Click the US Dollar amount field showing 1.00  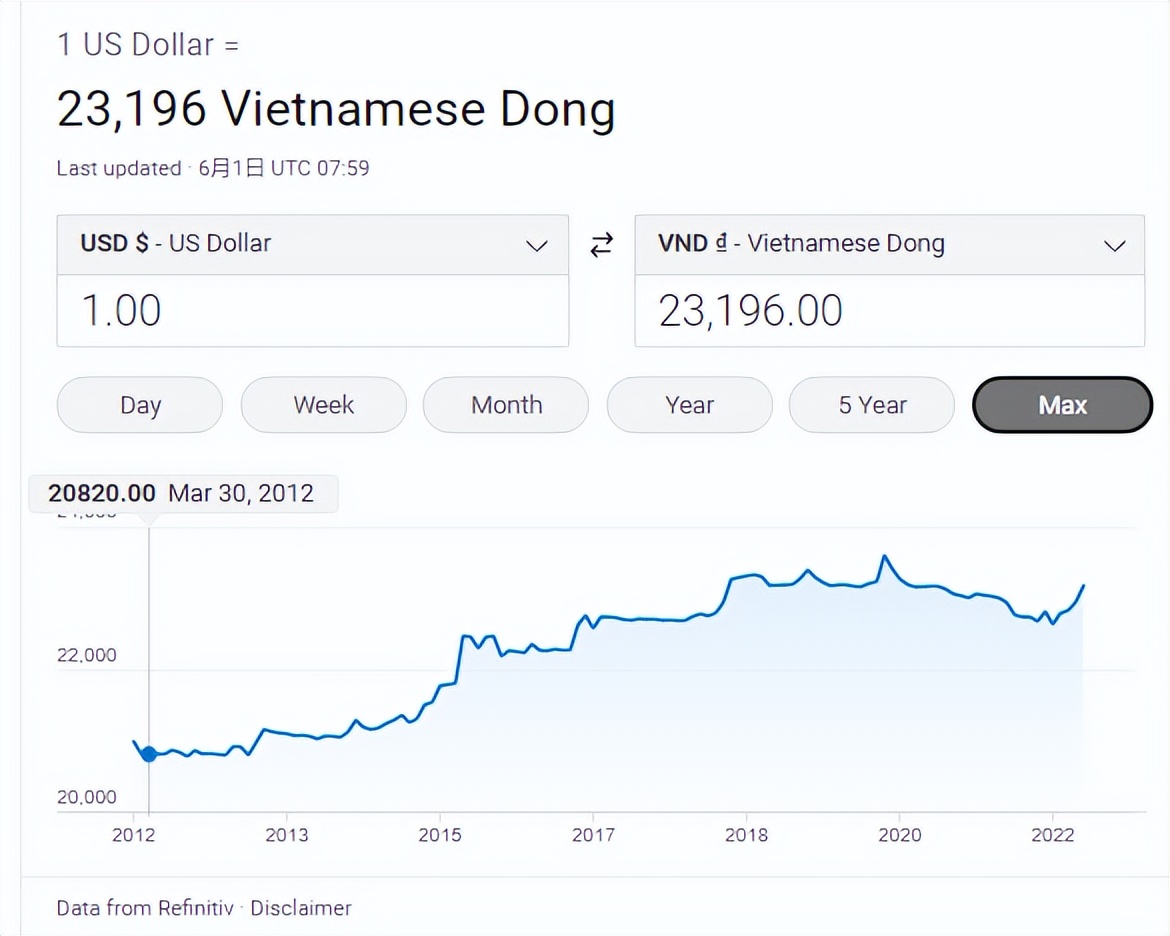coord(312,311)
